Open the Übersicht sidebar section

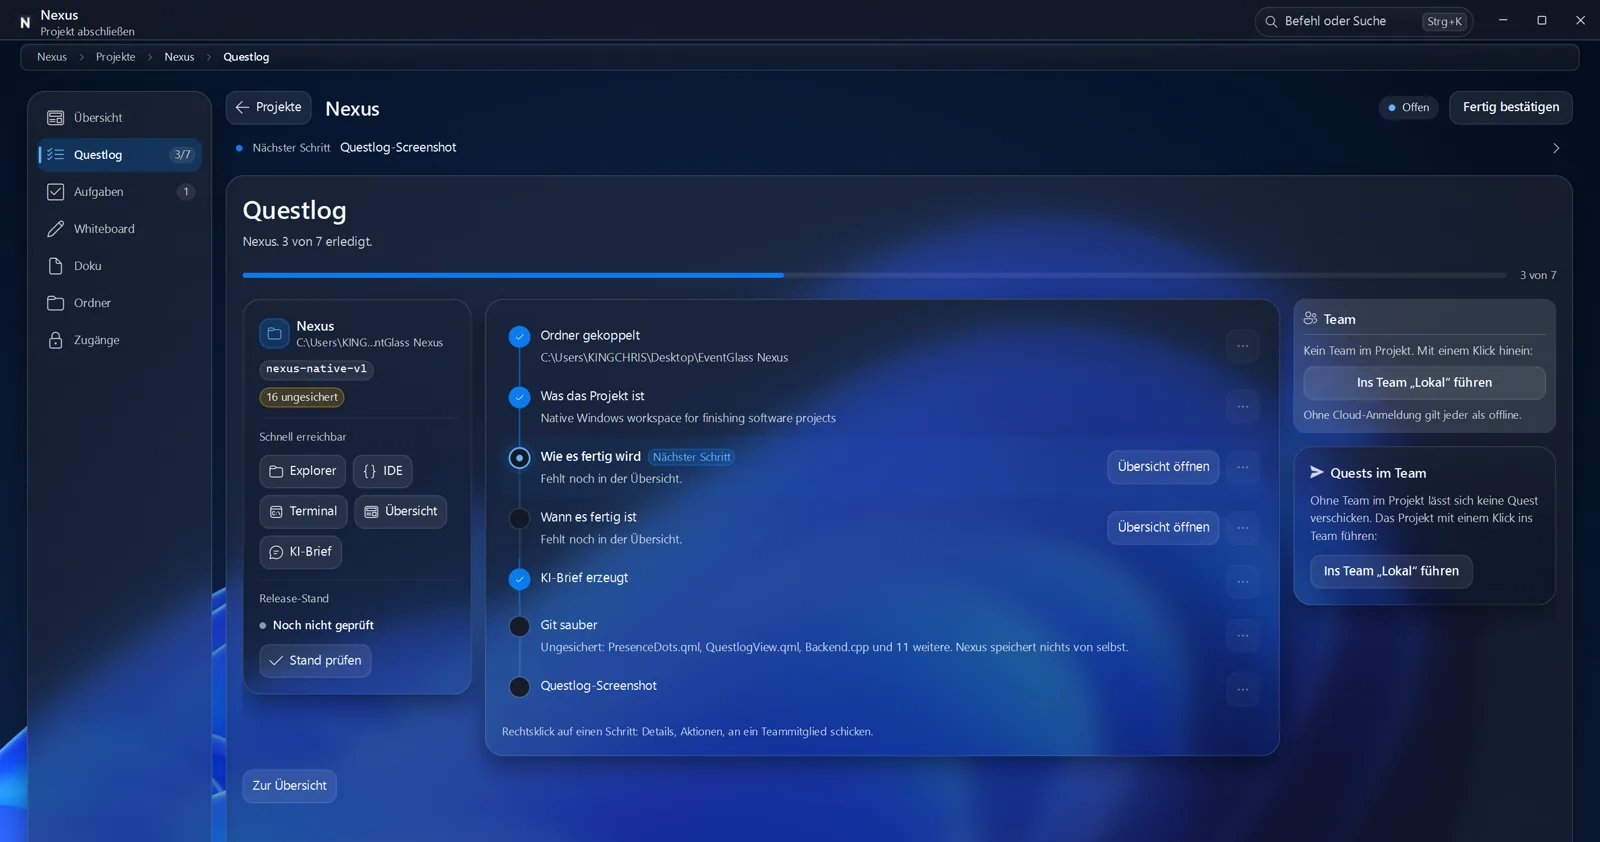pos(119,118)
